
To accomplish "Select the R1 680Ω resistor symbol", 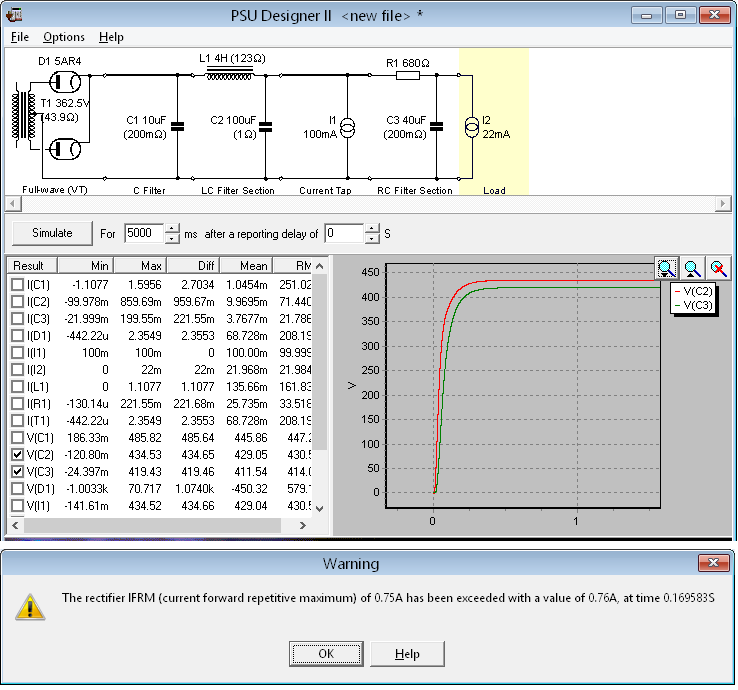I will click(x=408, y=75).
